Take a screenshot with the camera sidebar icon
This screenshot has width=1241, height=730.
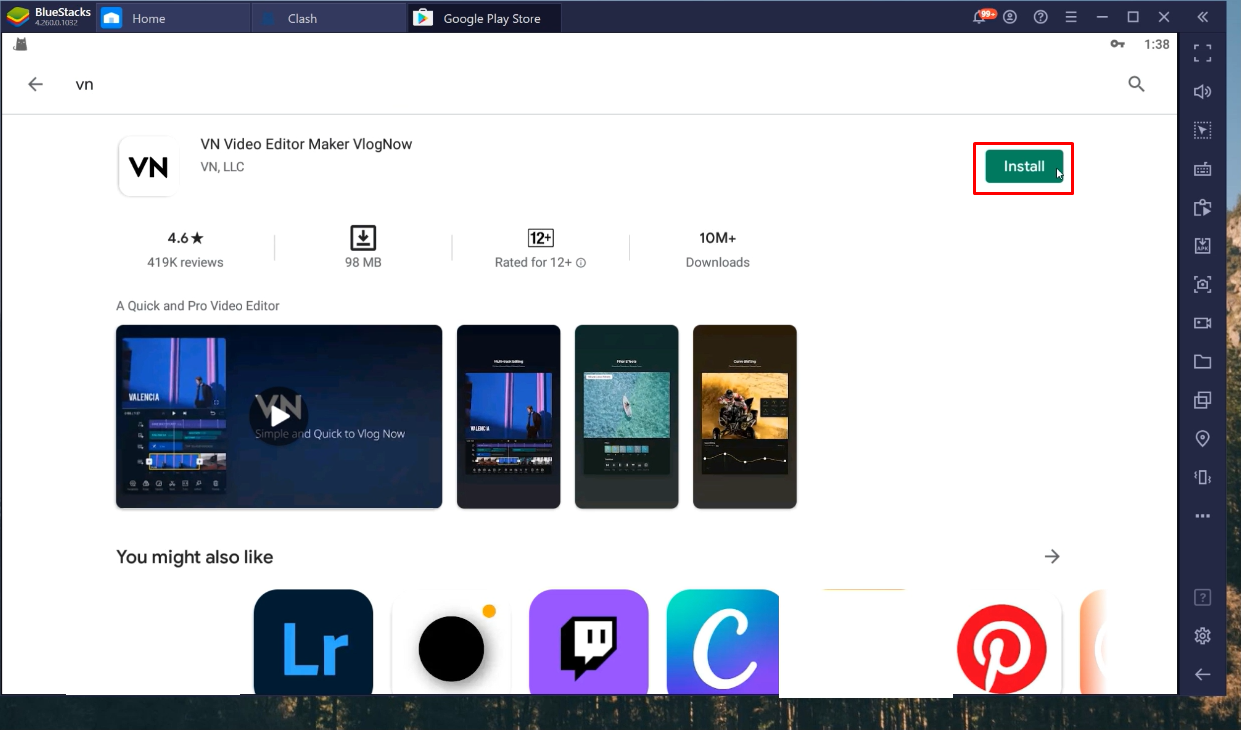(1202, 284)
